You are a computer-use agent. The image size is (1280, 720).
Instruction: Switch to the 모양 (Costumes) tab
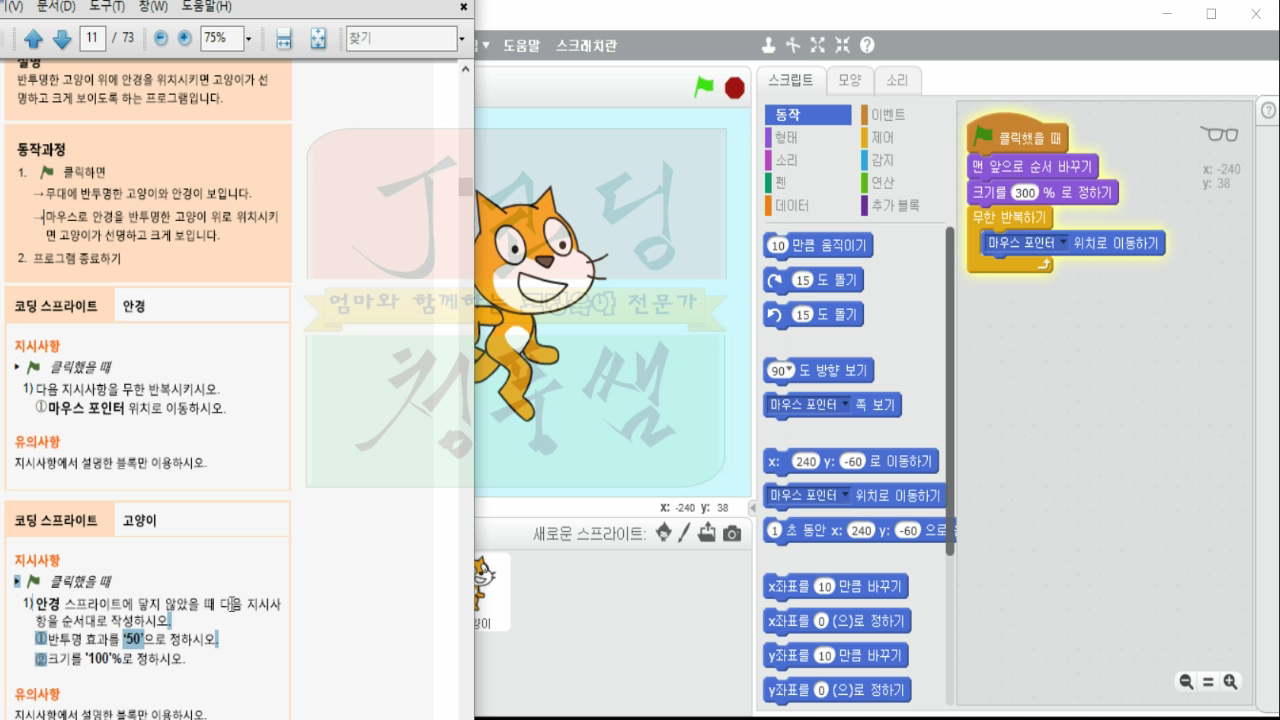click(x=849, y=80)
